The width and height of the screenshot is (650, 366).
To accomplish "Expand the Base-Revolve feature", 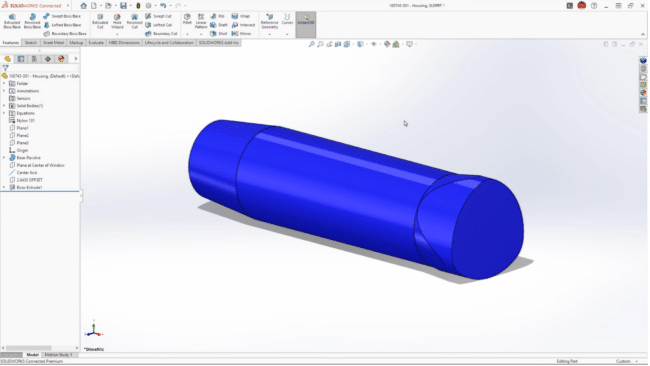I will [4, 158].
